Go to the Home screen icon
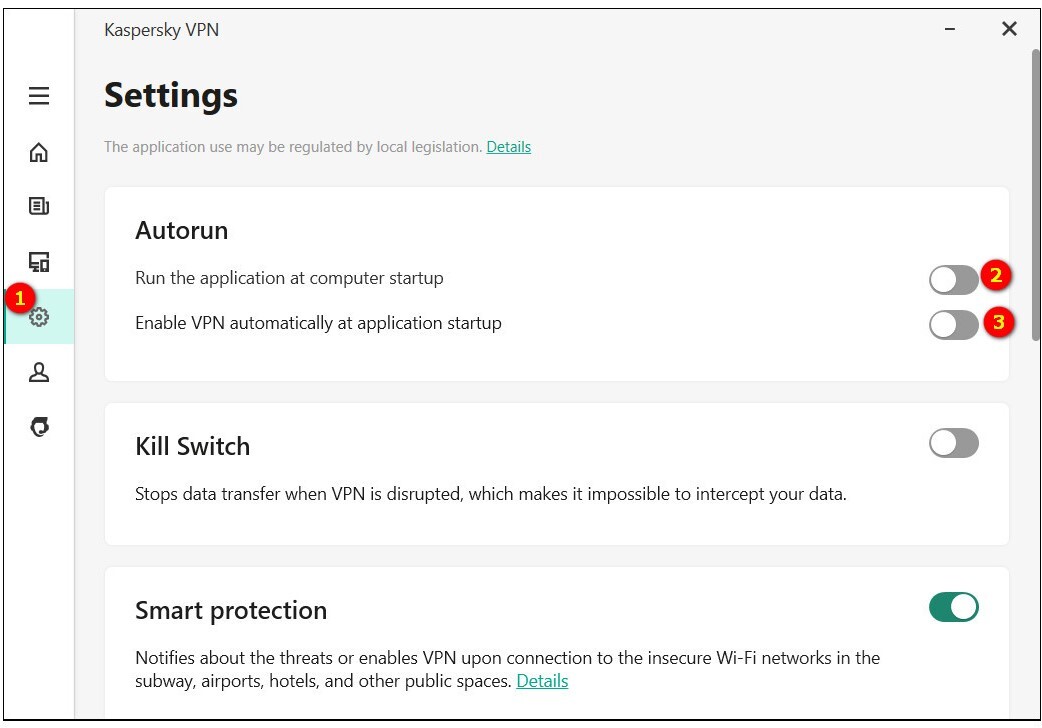The height and width of the screenshot is (728, 1042). [x=39, y=152]
